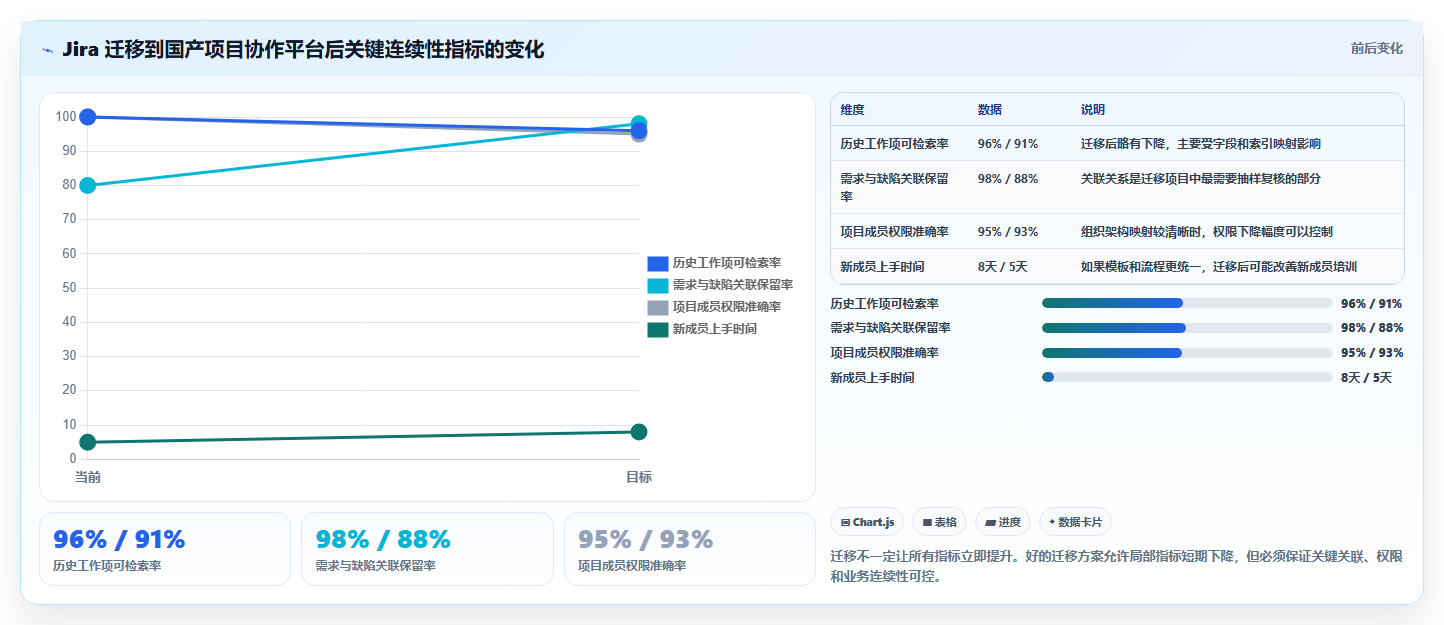Click legend text 历史工作项可检索率
This screenshot has width=1444, height=625.
(727, 264)
